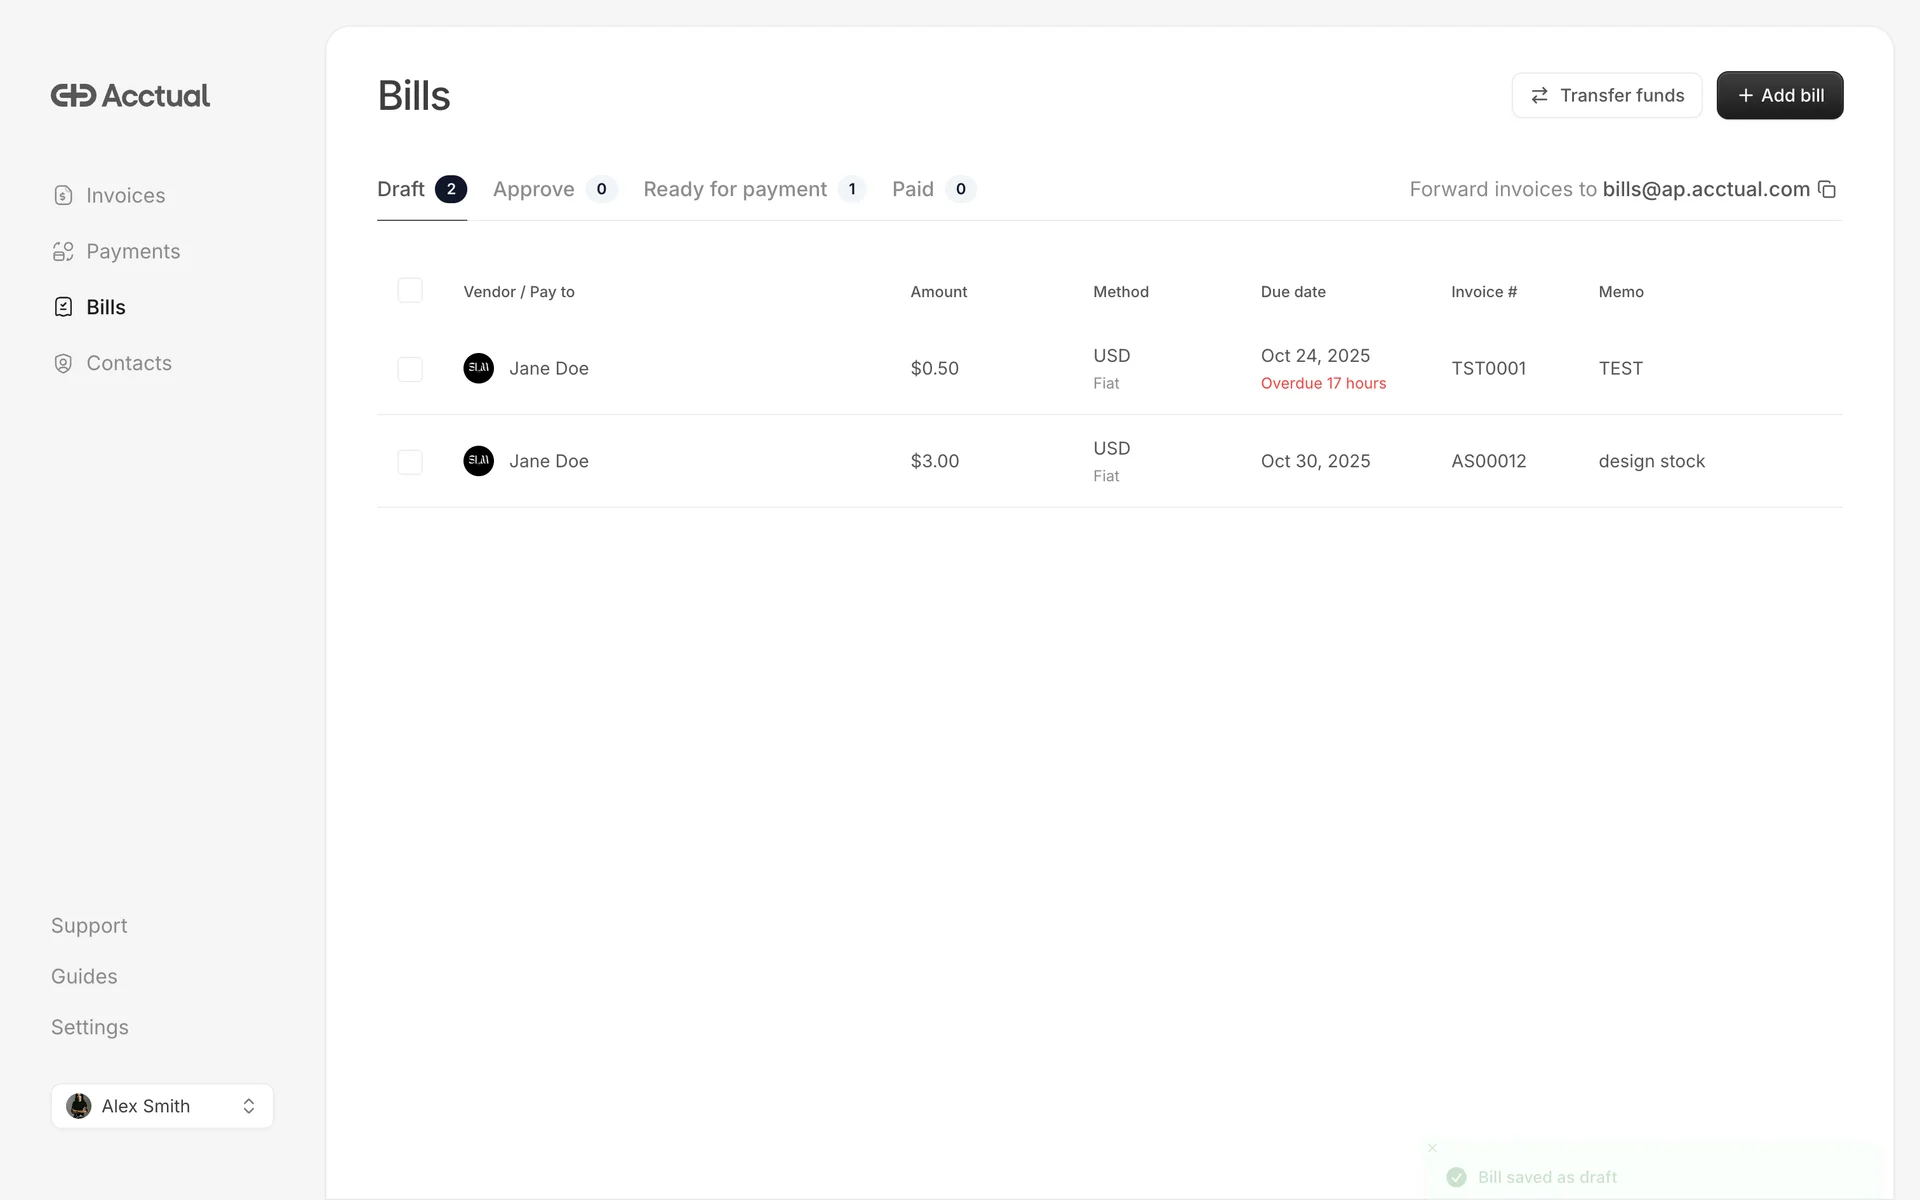The height and width of the screenshot is (1200, 1920).
Task: Copy the bills forwarding email address
Action: click(x=1827, y=189)
